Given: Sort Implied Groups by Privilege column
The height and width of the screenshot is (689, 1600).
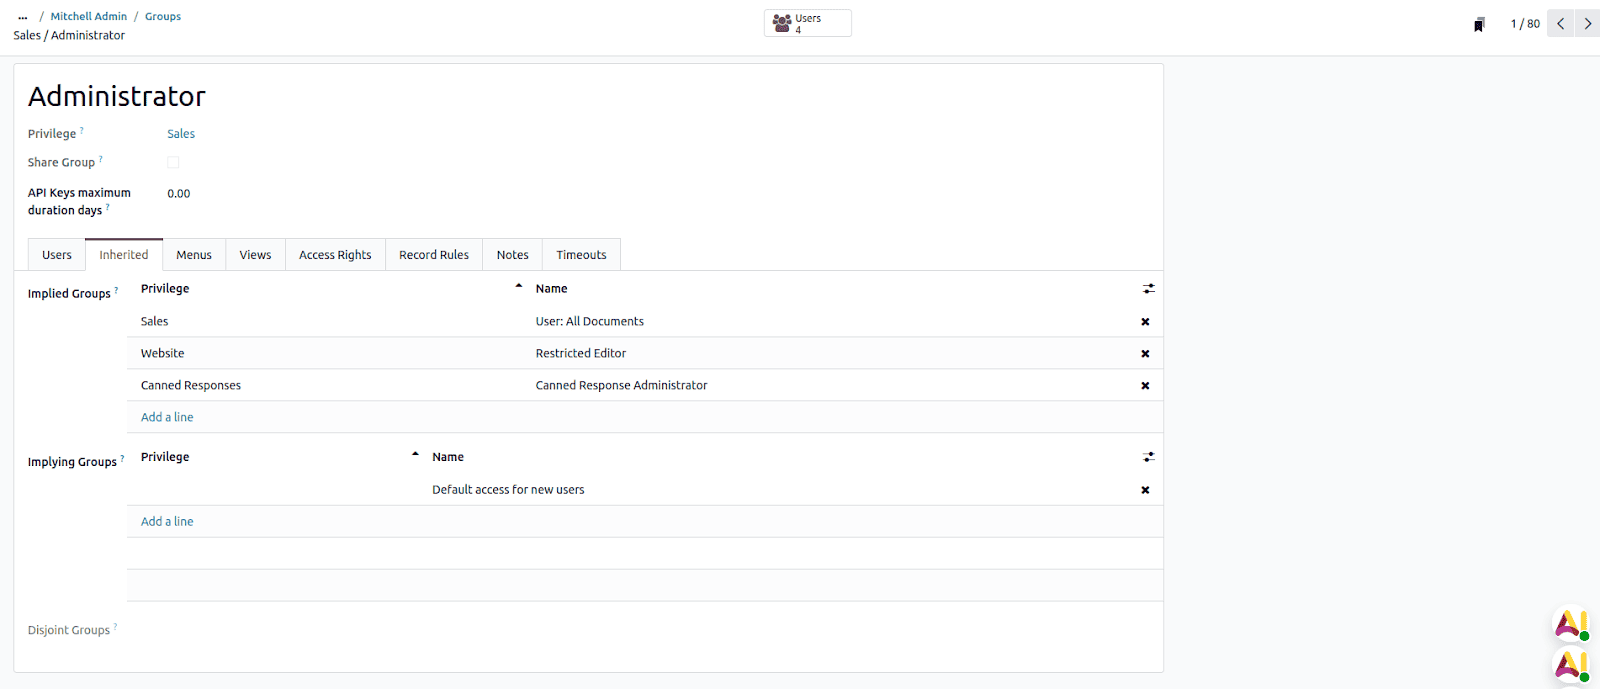Looking at the screenshot, I should (165, 289).
